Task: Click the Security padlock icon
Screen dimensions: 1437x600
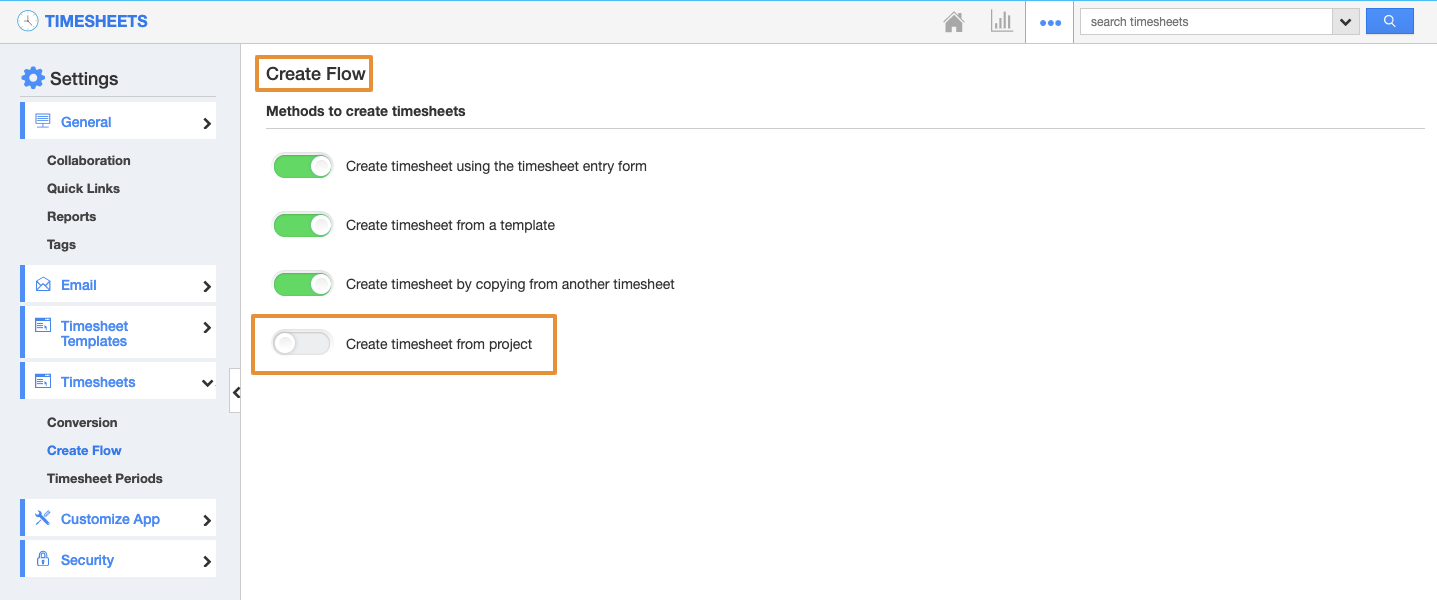Action: coord(43,559)
